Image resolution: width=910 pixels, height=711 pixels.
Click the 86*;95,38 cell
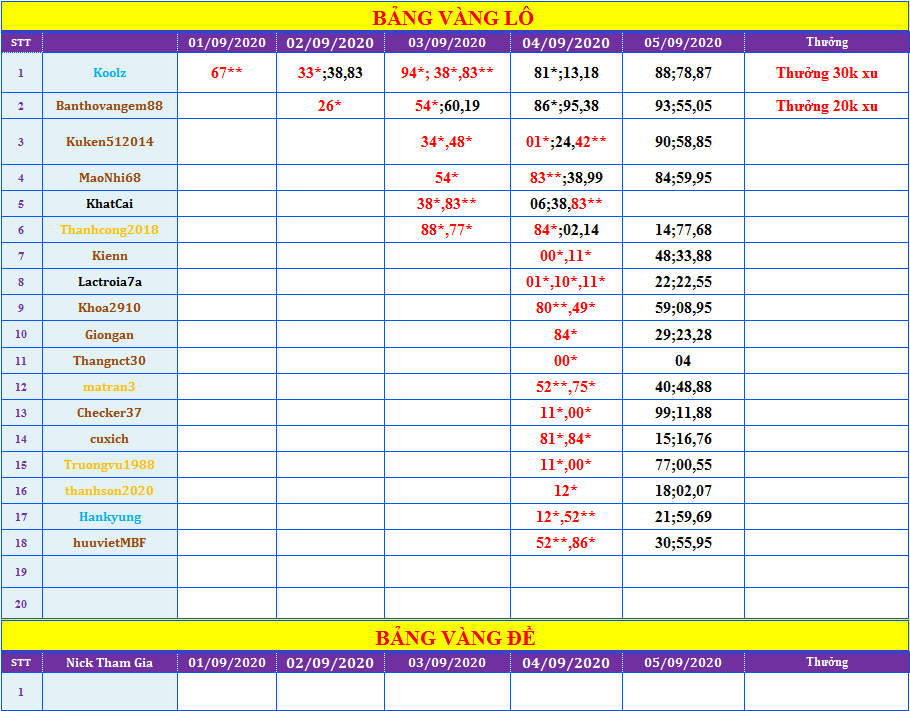click(x=566, y=106)
